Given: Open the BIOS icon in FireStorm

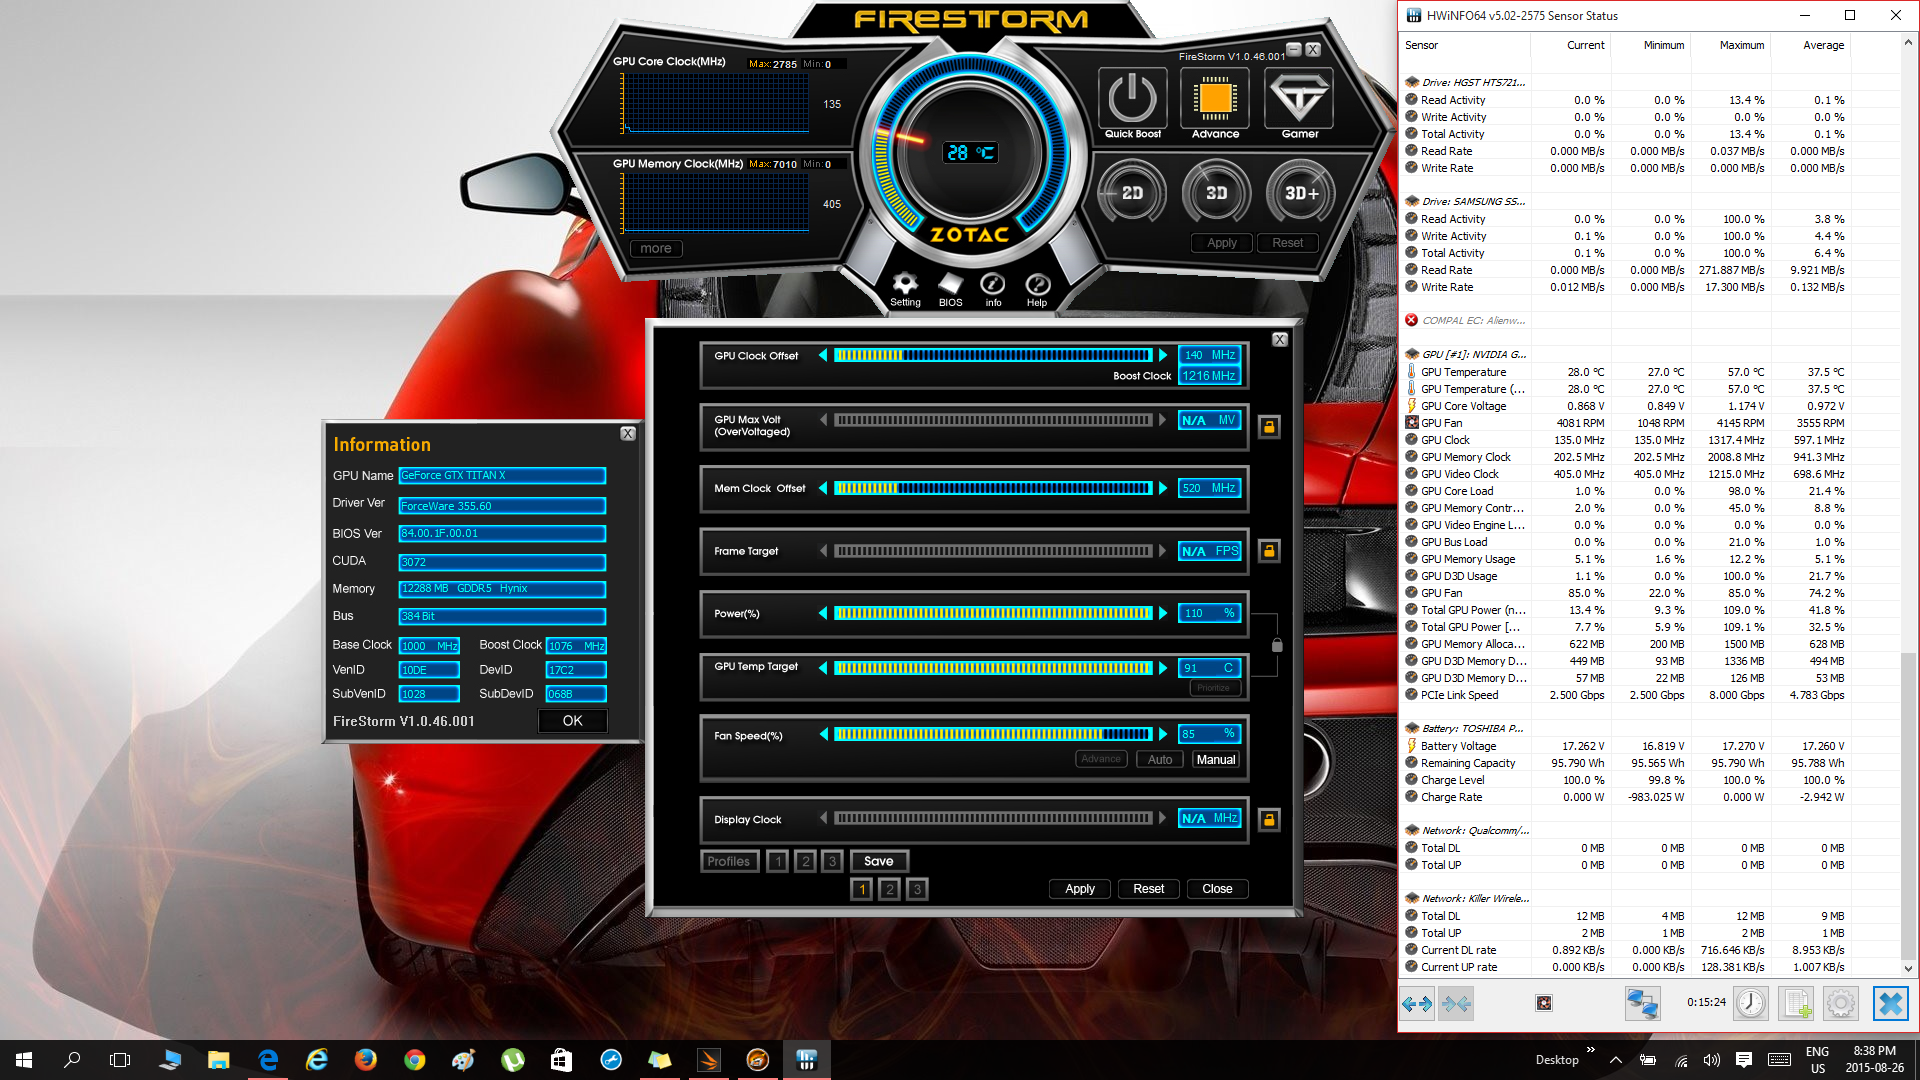Looking at the screenshot, I should point(950,284).
